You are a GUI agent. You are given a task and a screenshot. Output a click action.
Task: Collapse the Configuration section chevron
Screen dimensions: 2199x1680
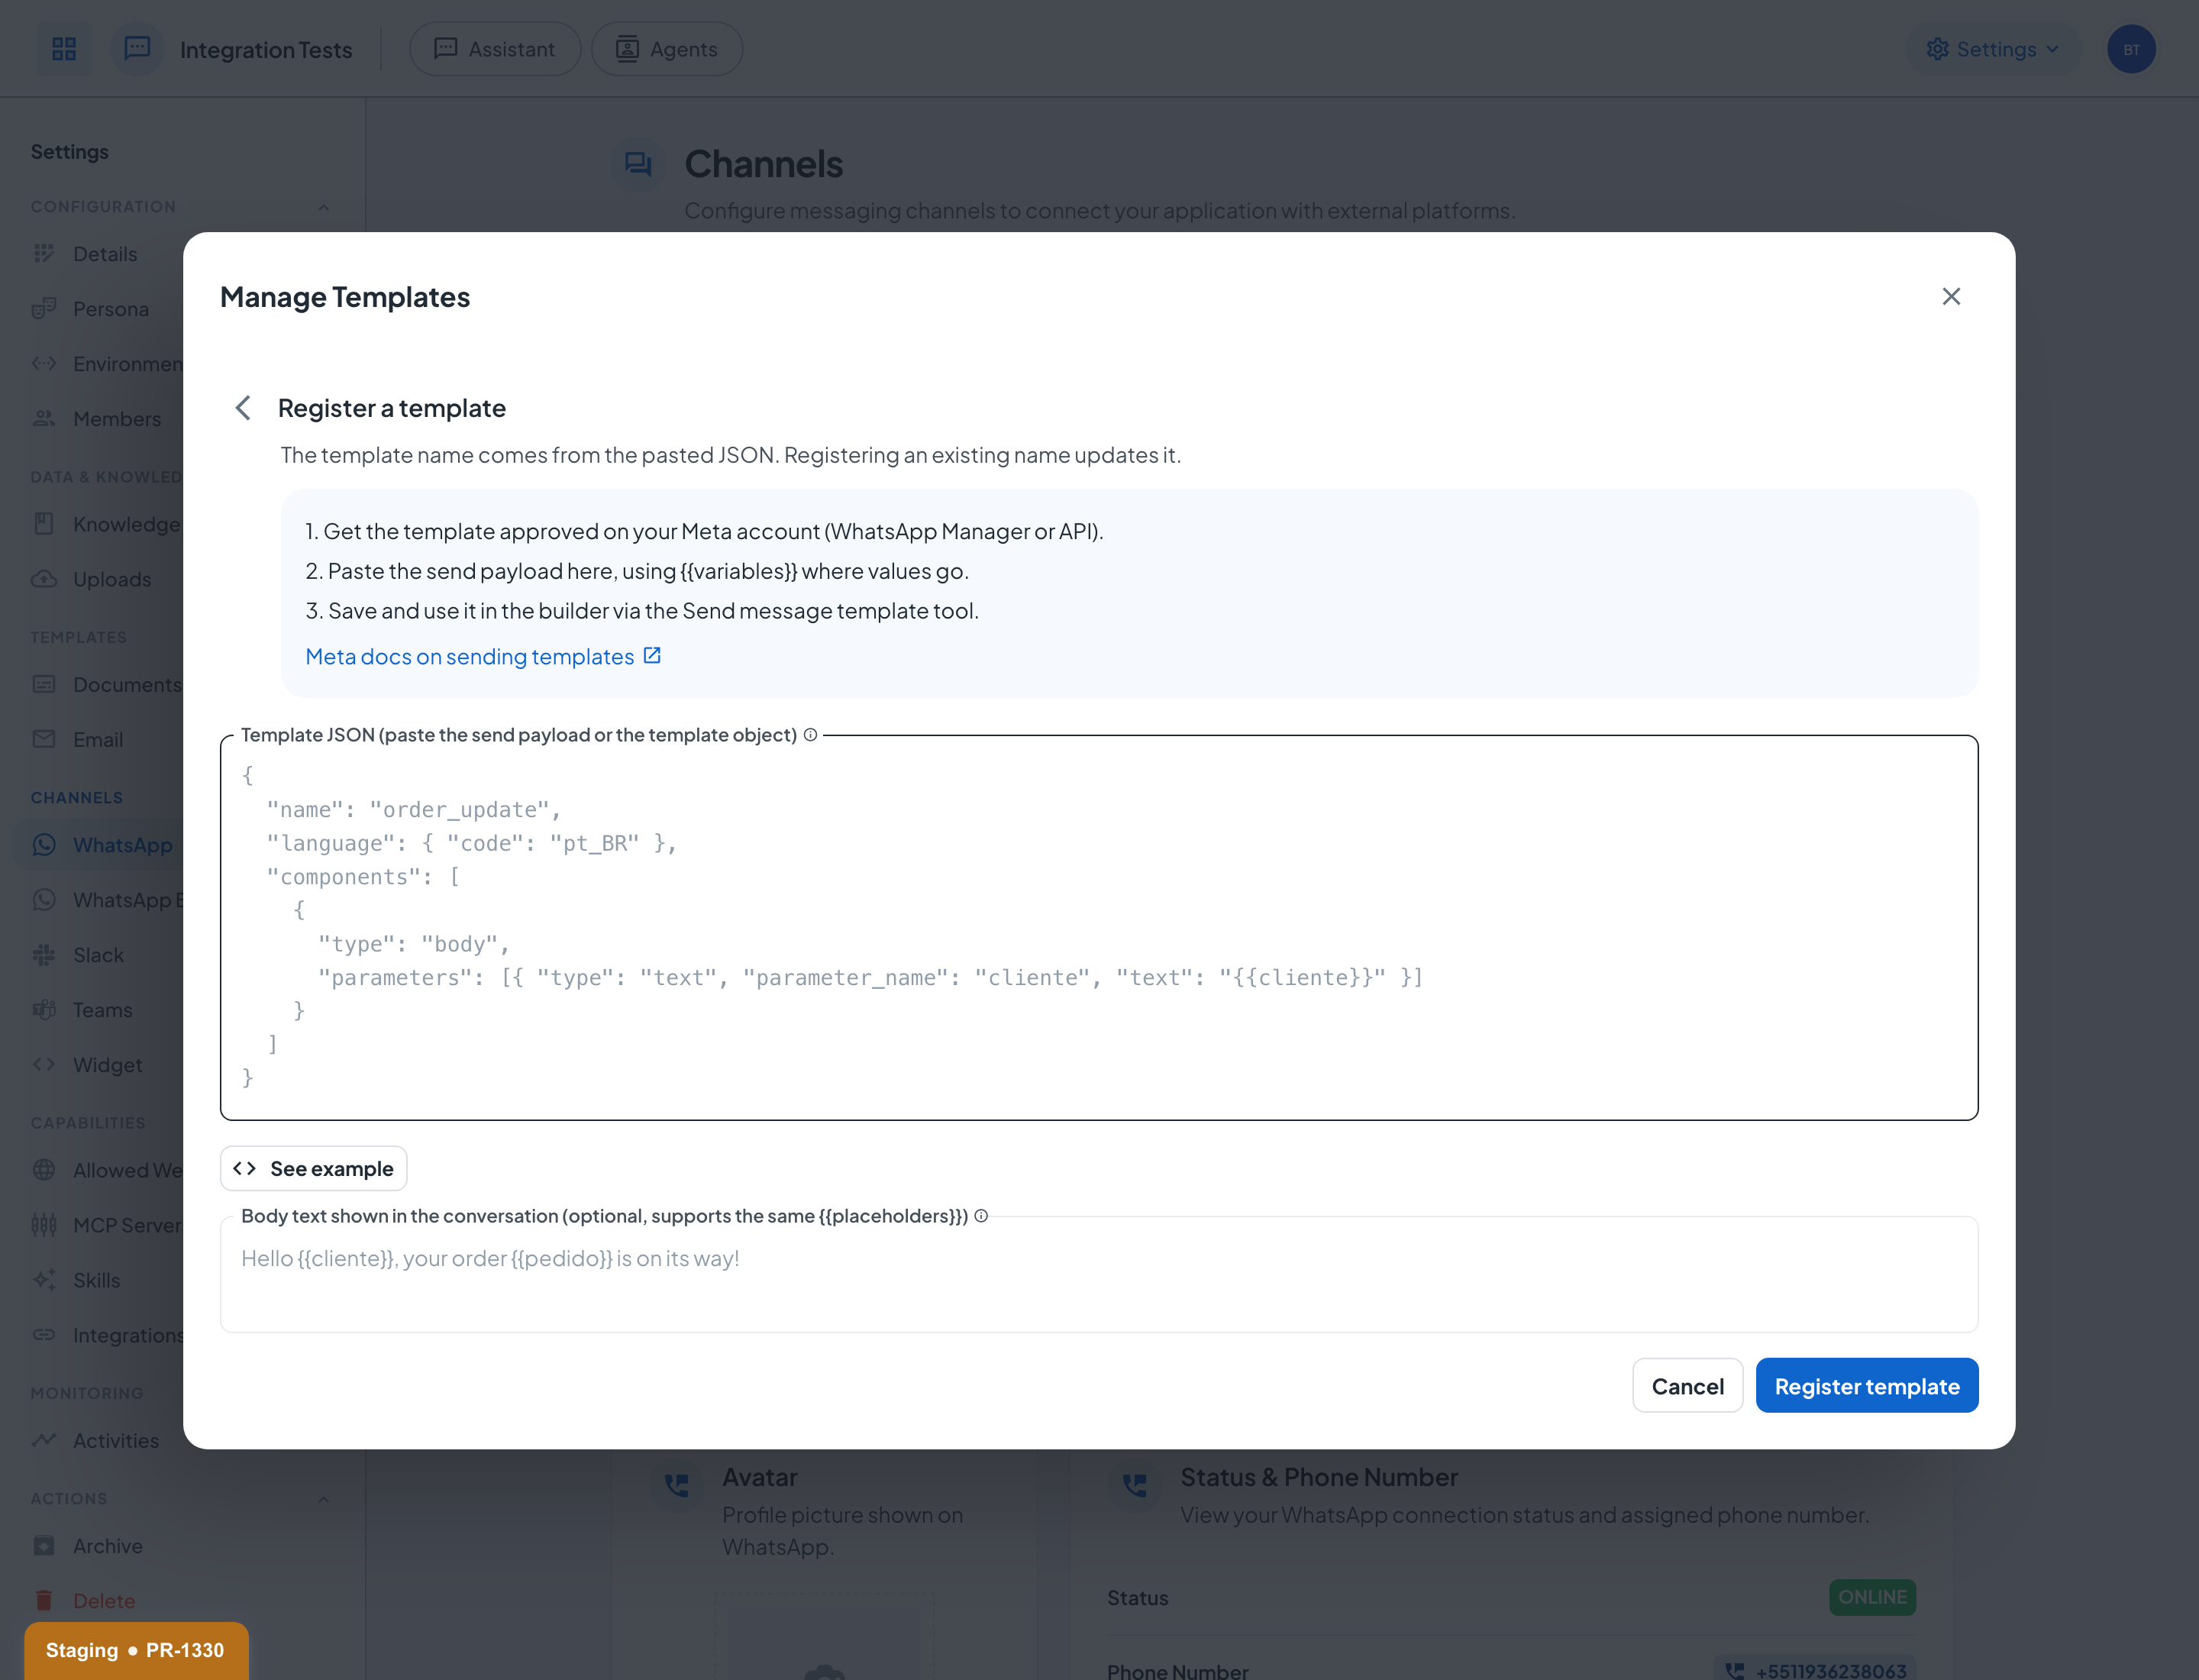[x=323, y=207]
